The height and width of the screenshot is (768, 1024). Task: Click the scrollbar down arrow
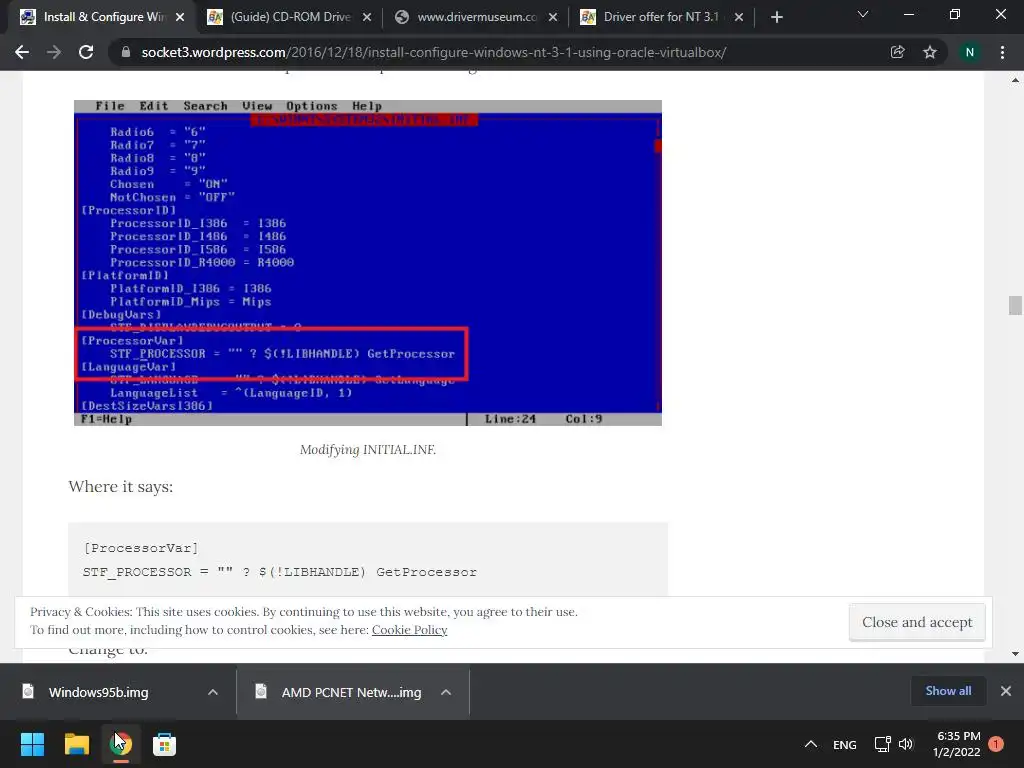click(1015, 653)
